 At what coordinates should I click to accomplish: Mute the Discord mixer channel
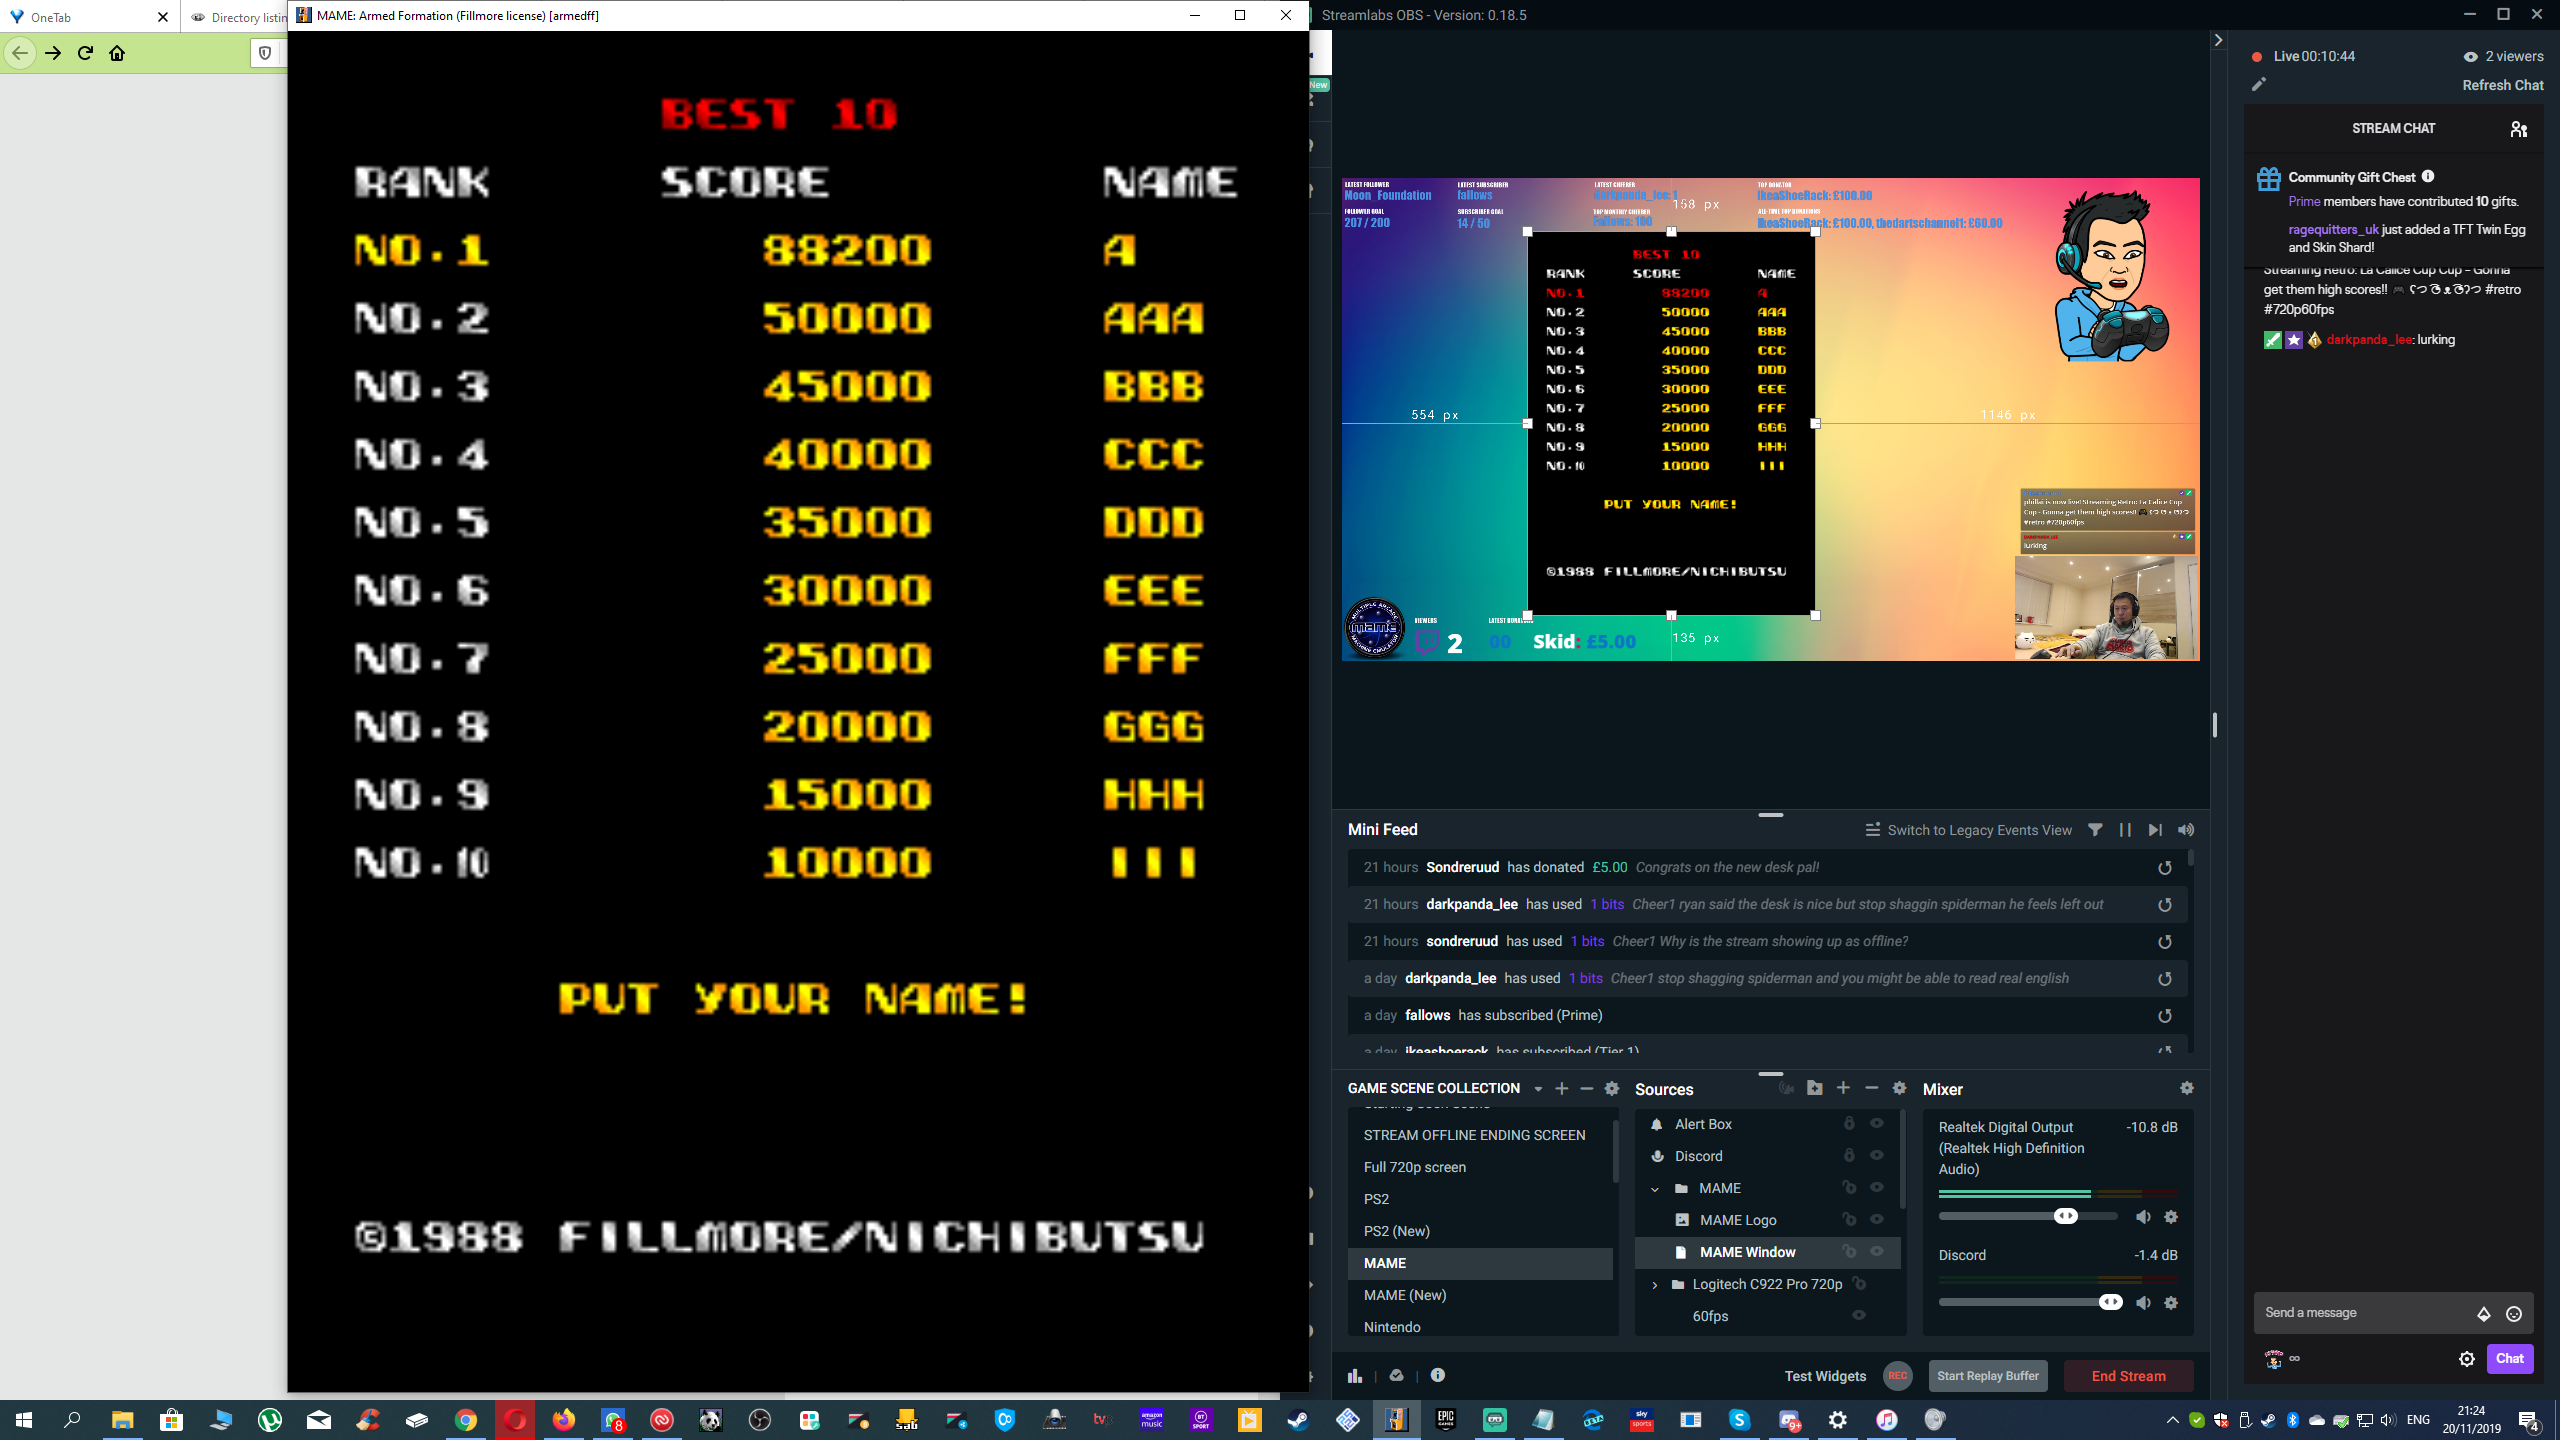[2143, 1303]
